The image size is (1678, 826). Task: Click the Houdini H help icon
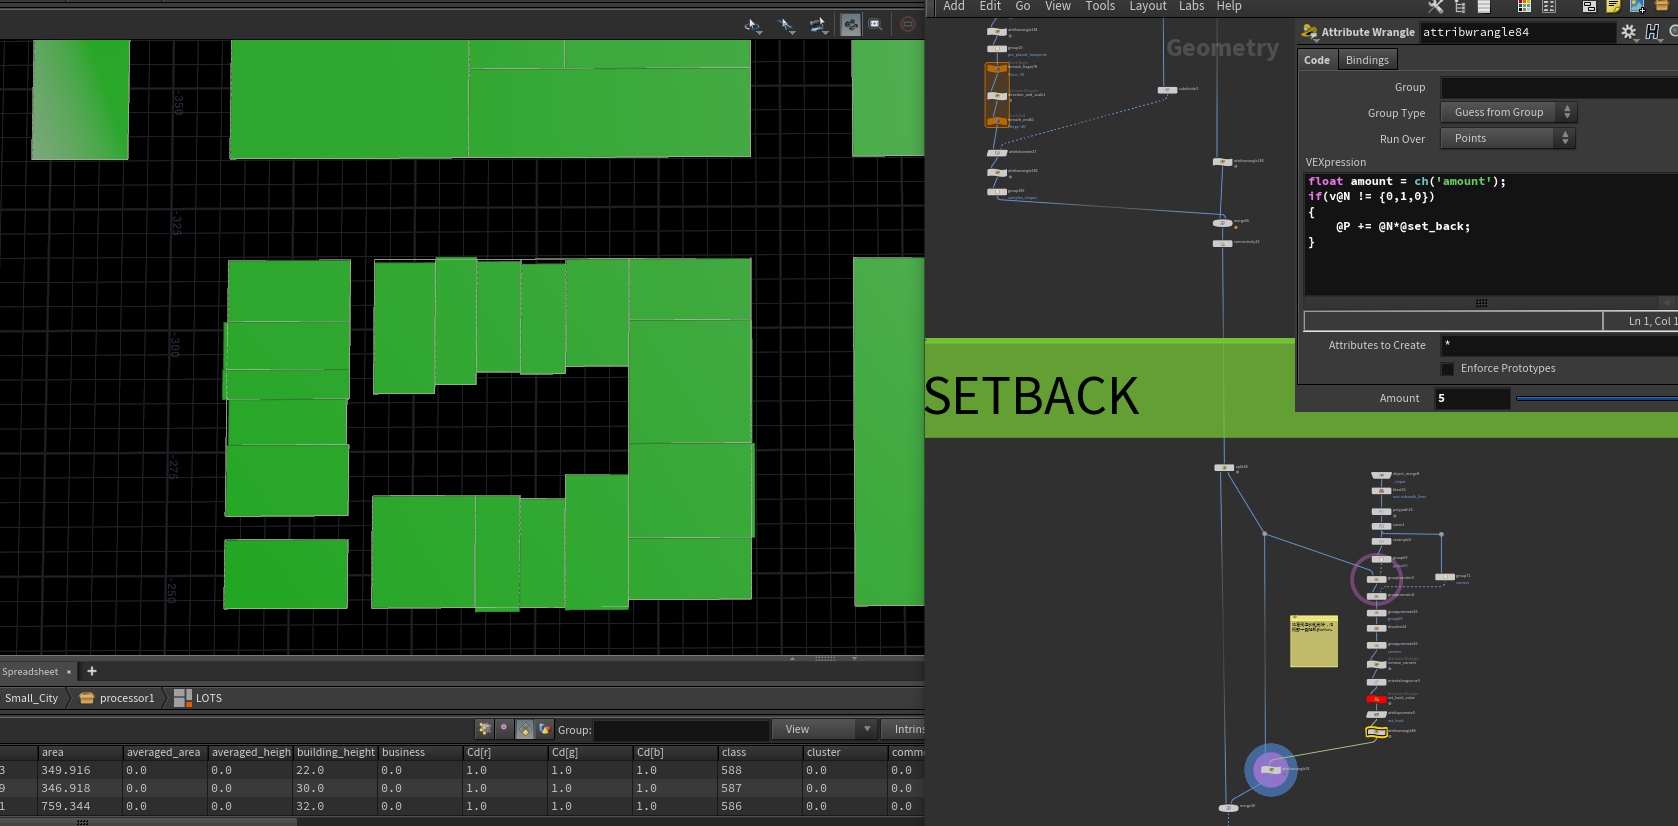[x=1652, y=32]
